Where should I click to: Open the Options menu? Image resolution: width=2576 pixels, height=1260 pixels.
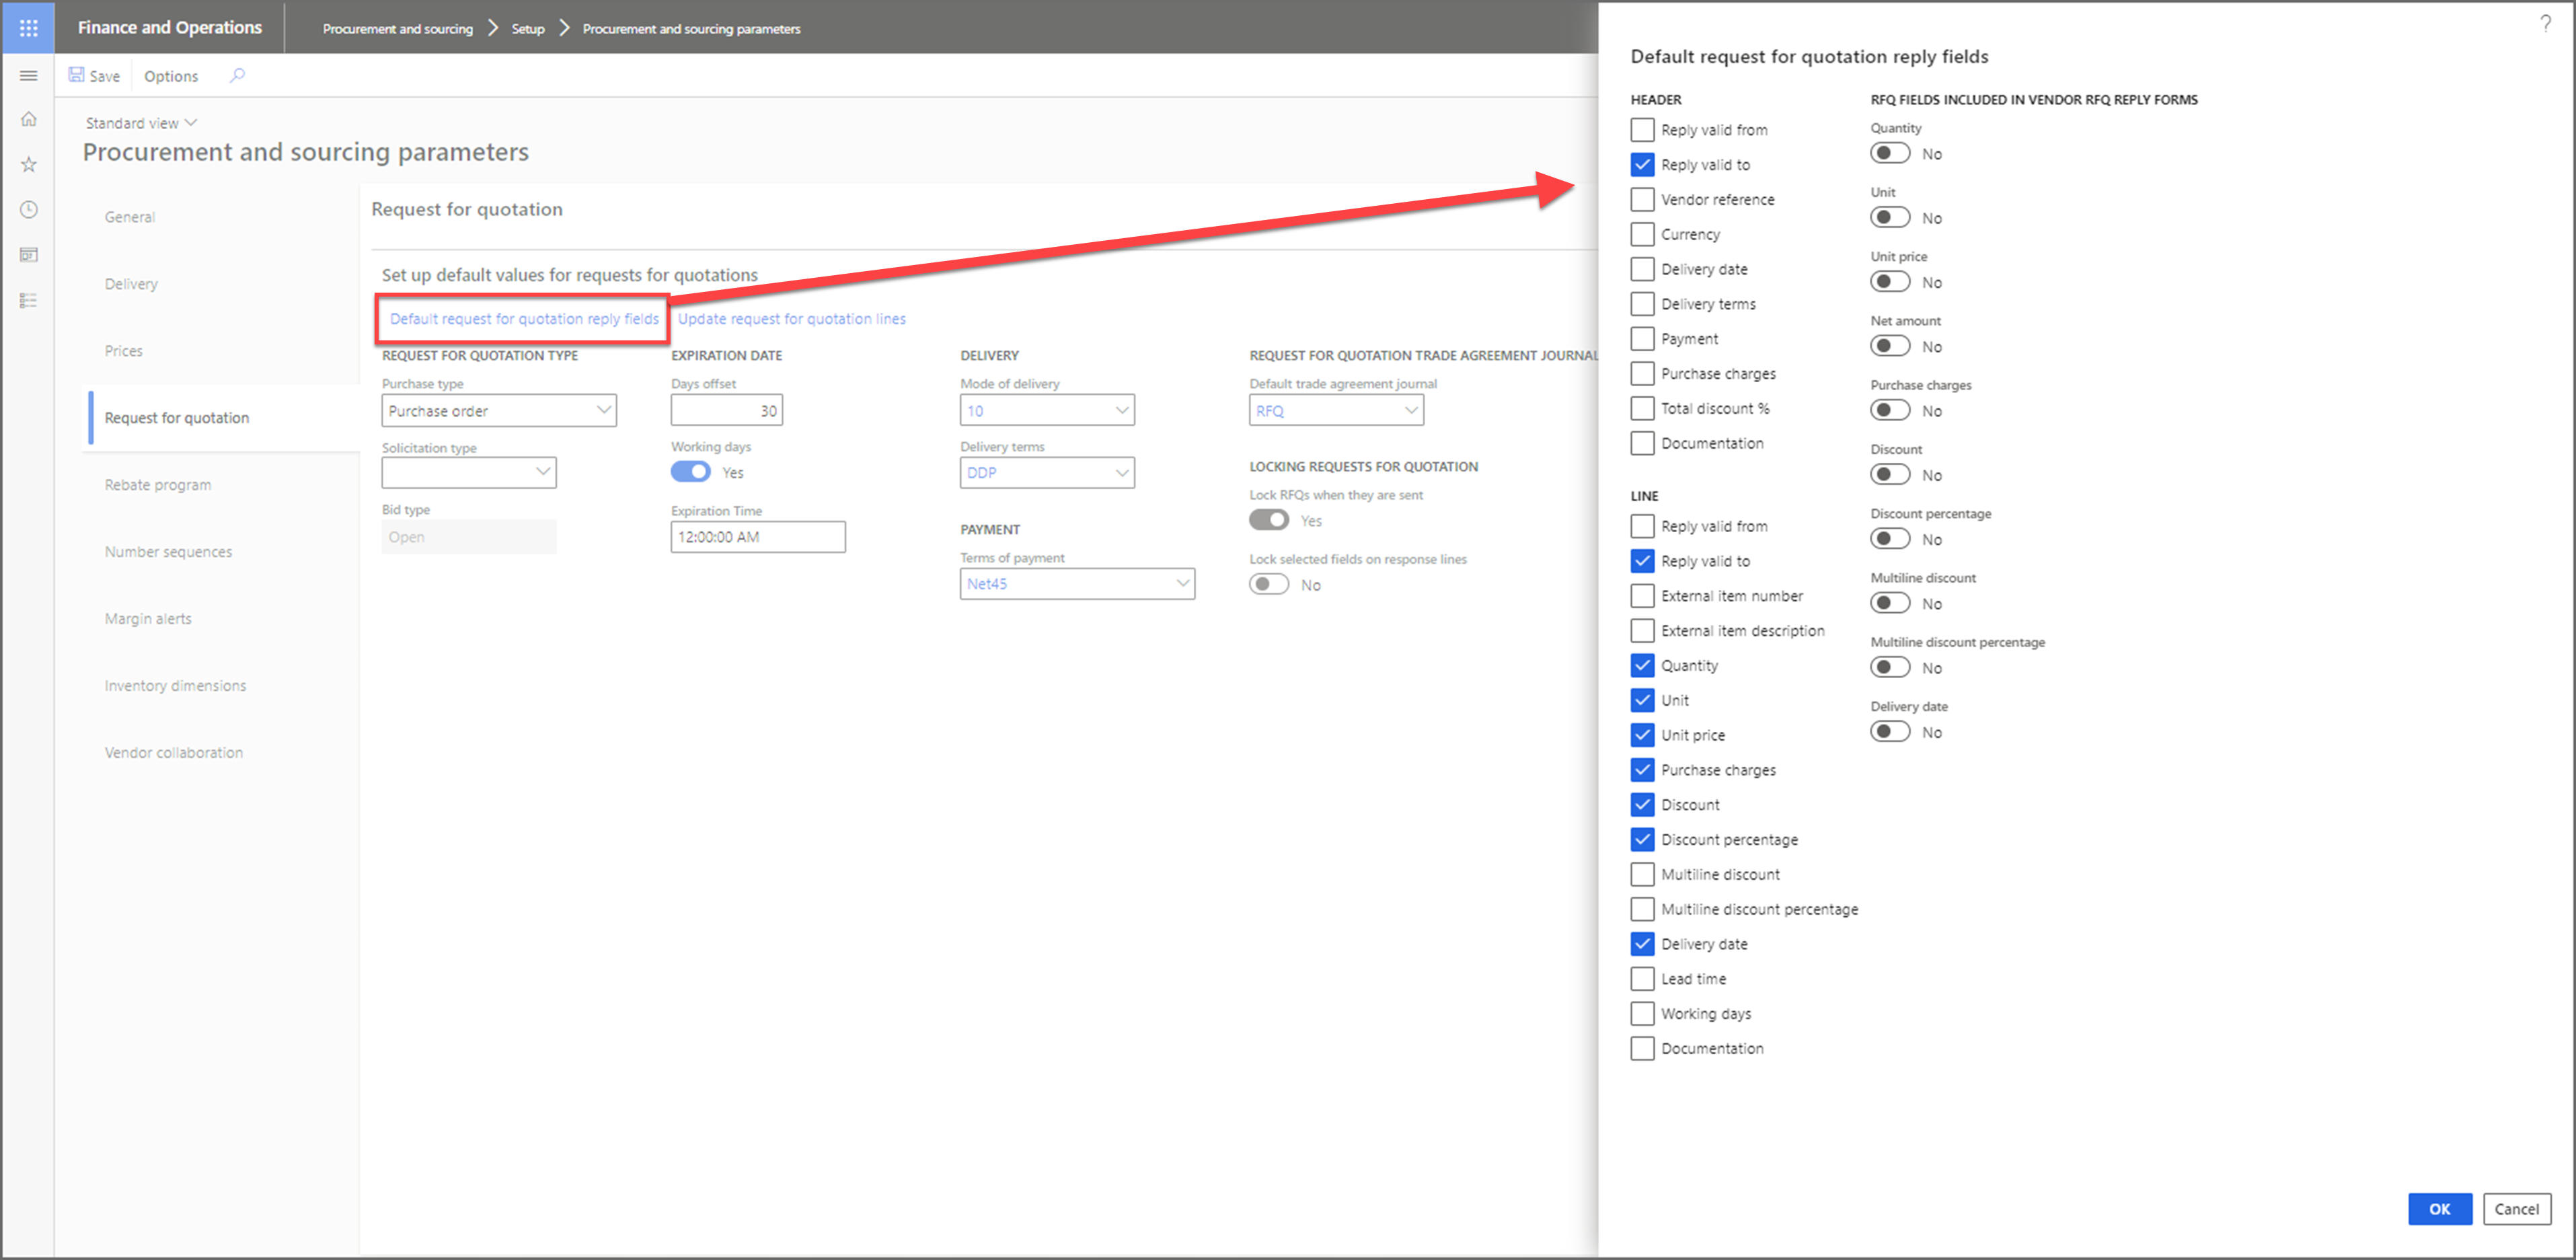tap(171, 76)
